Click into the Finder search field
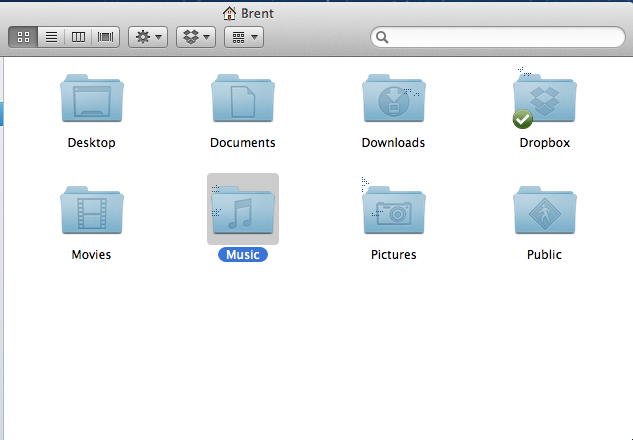Viewport: 633px width, 440px height. tap(498, 37)
